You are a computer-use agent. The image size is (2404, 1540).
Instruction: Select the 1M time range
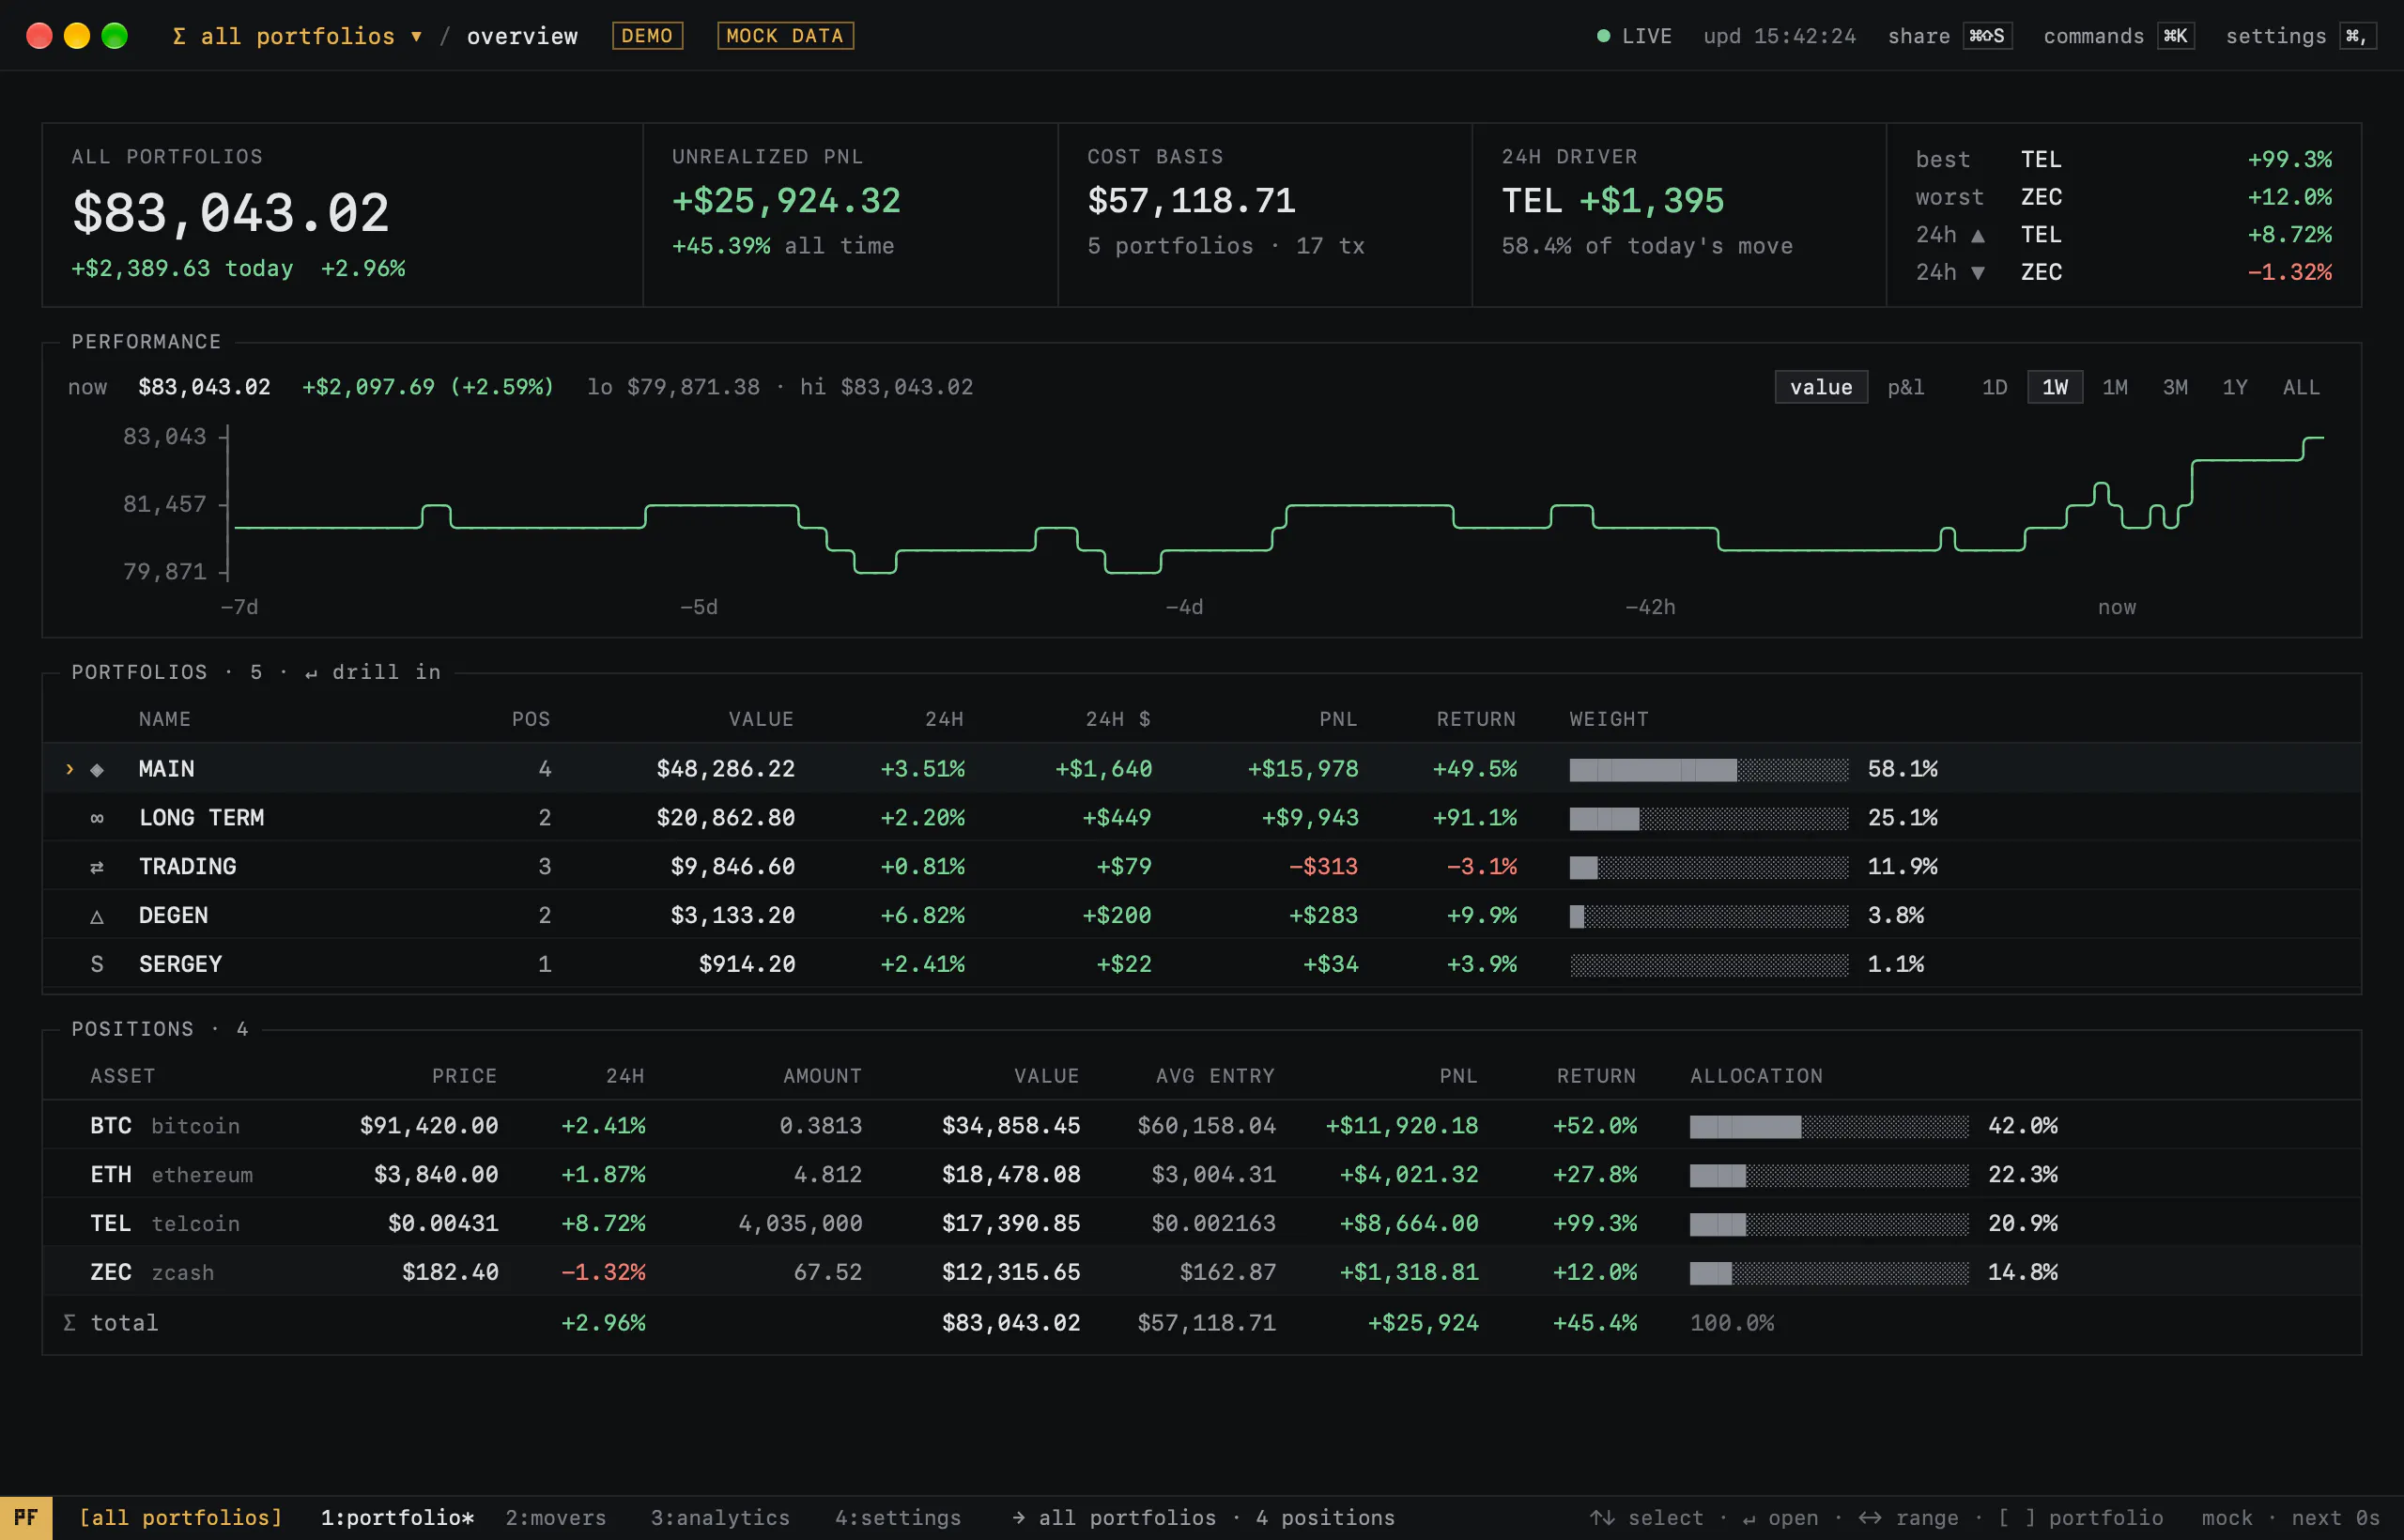click(x=2114, y=387)
